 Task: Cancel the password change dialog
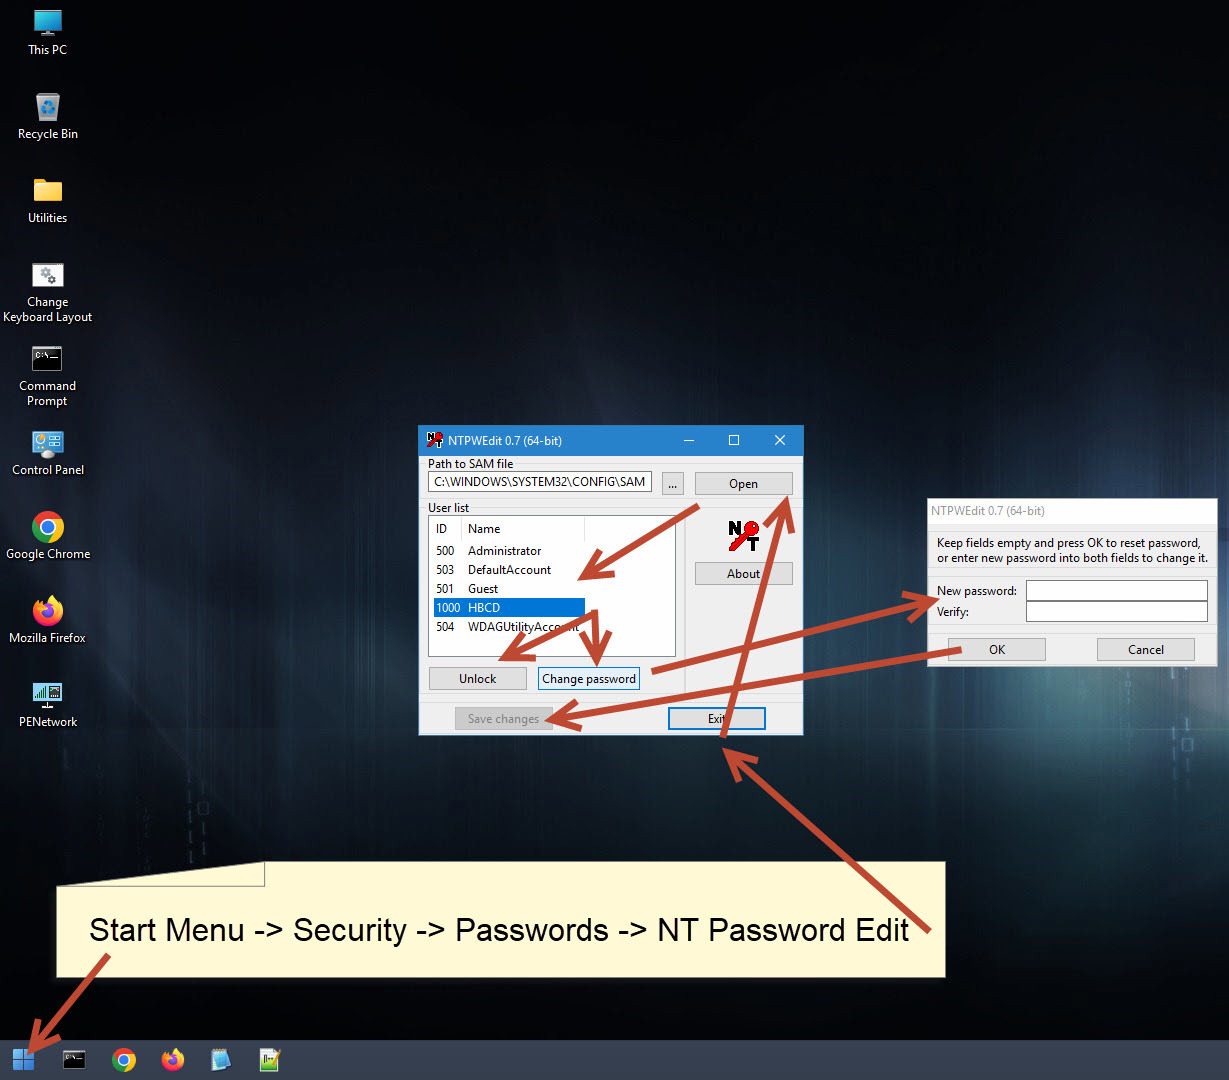pyautogui.click(x=1145, y=649)
